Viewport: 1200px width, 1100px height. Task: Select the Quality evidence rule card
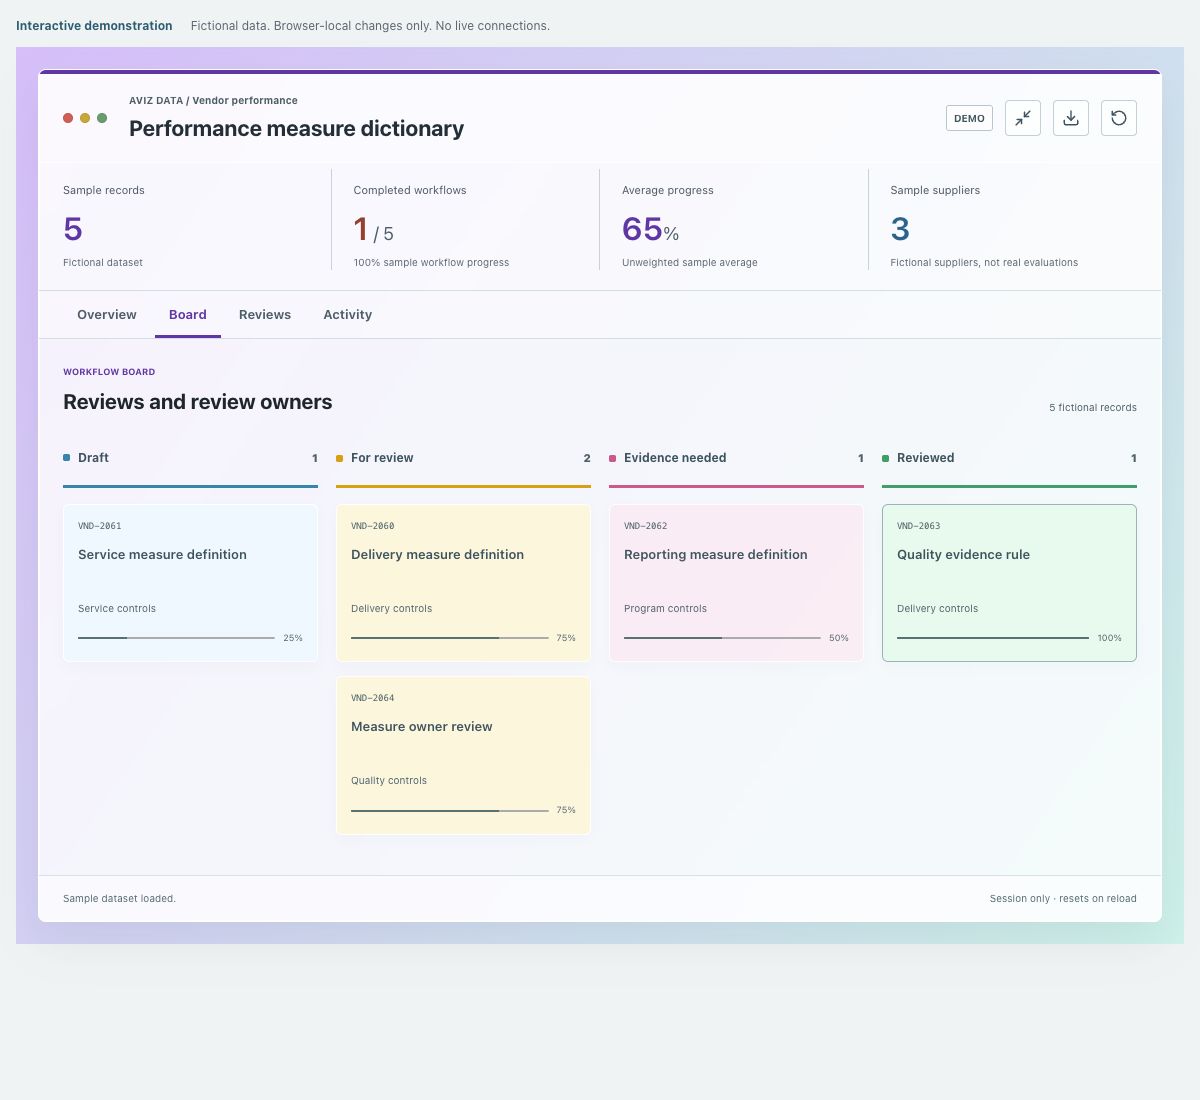[x=1009, y=583]
